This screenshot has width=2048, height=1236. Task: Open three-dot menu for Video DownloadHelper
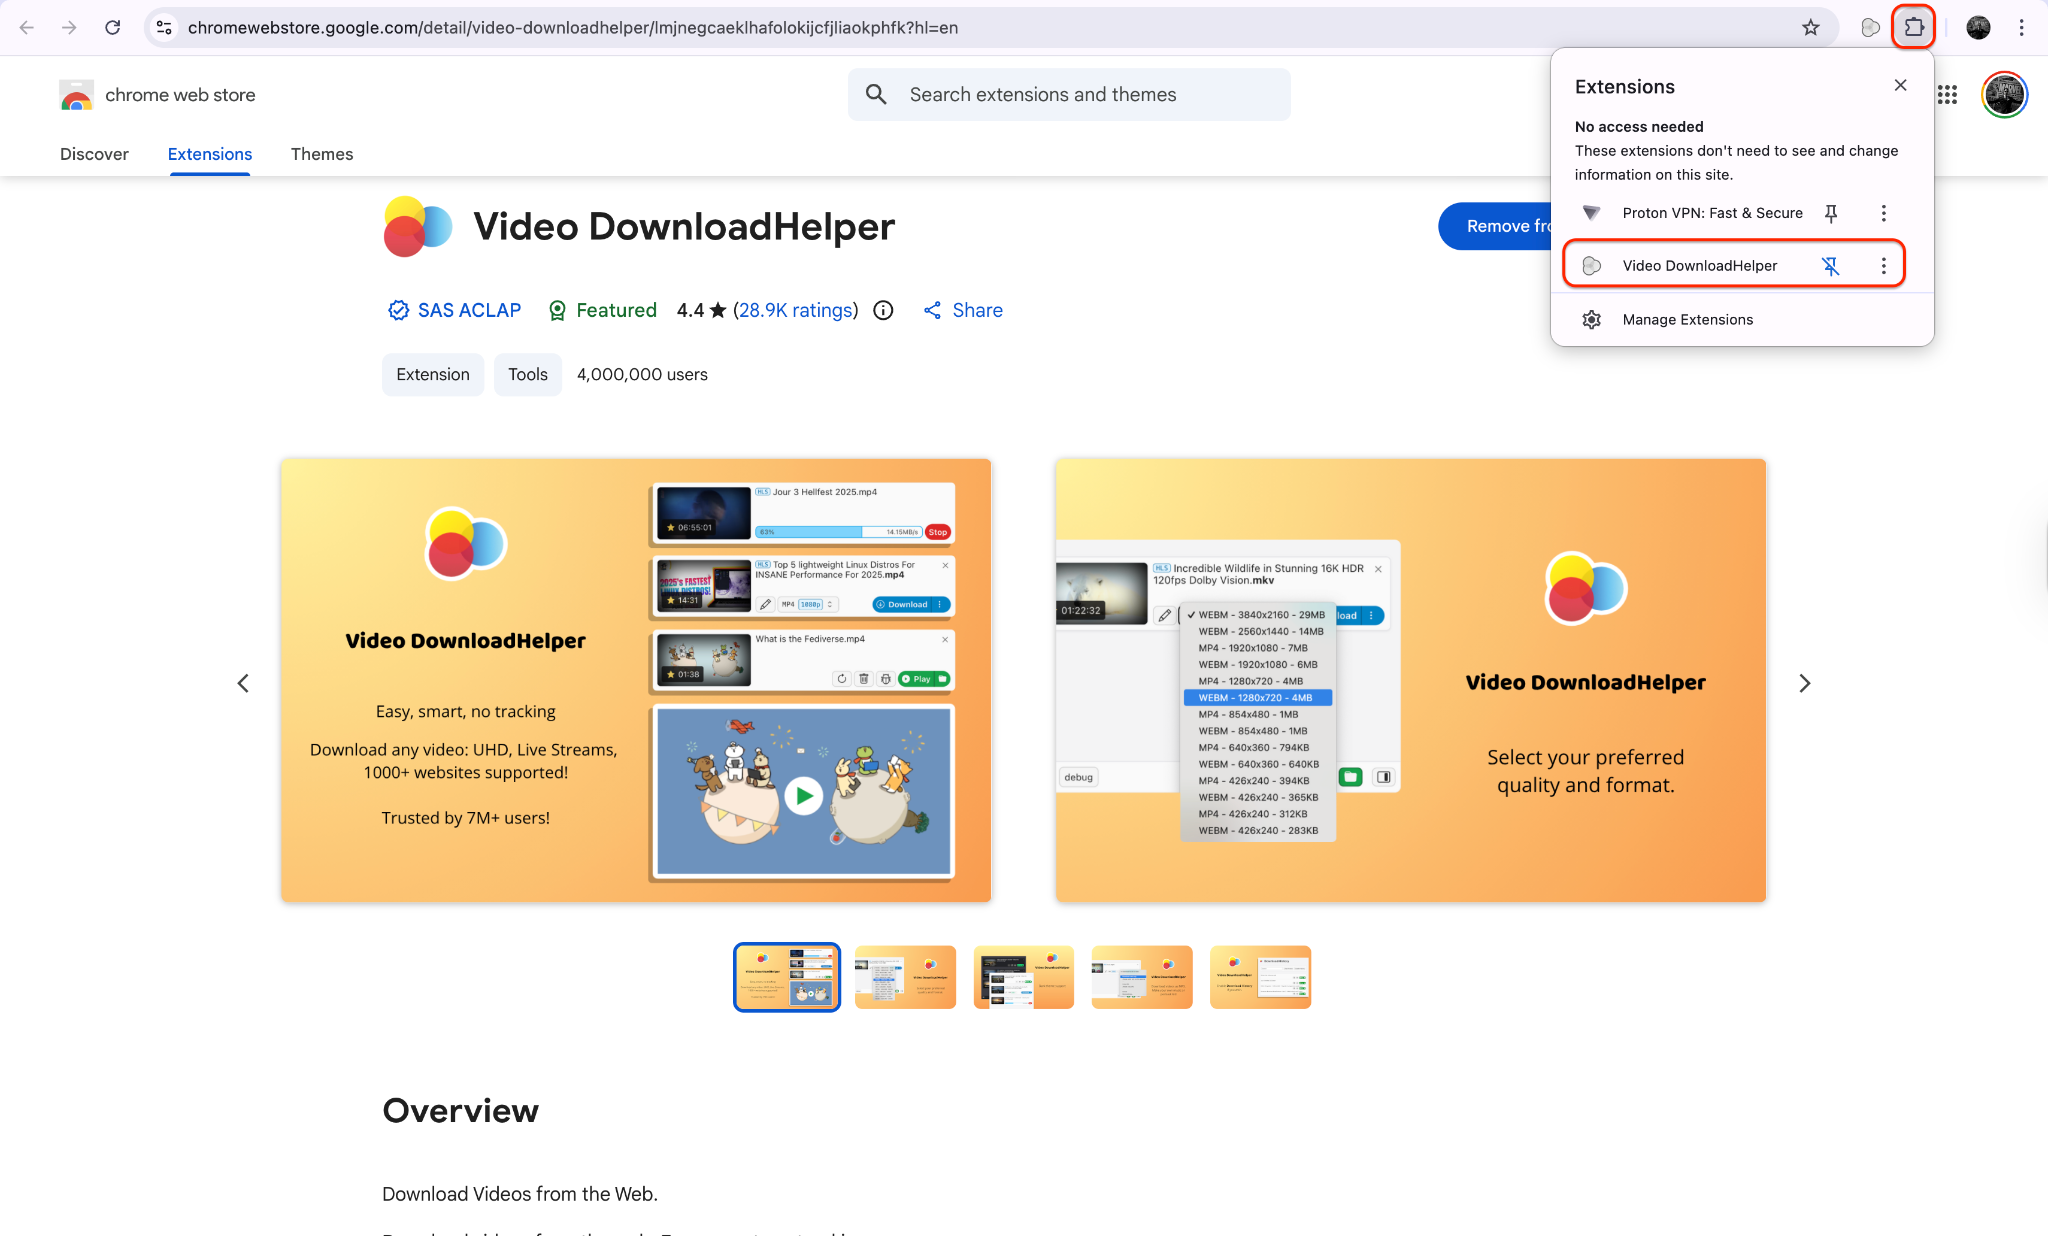(1884, 265)
